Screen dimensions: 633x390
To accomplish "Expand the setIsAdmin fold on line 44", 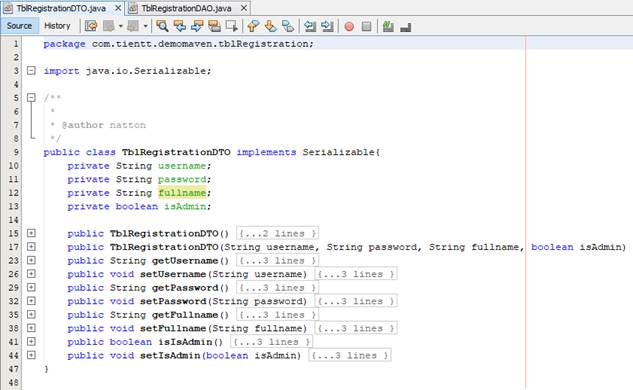I will pos(31,355).
